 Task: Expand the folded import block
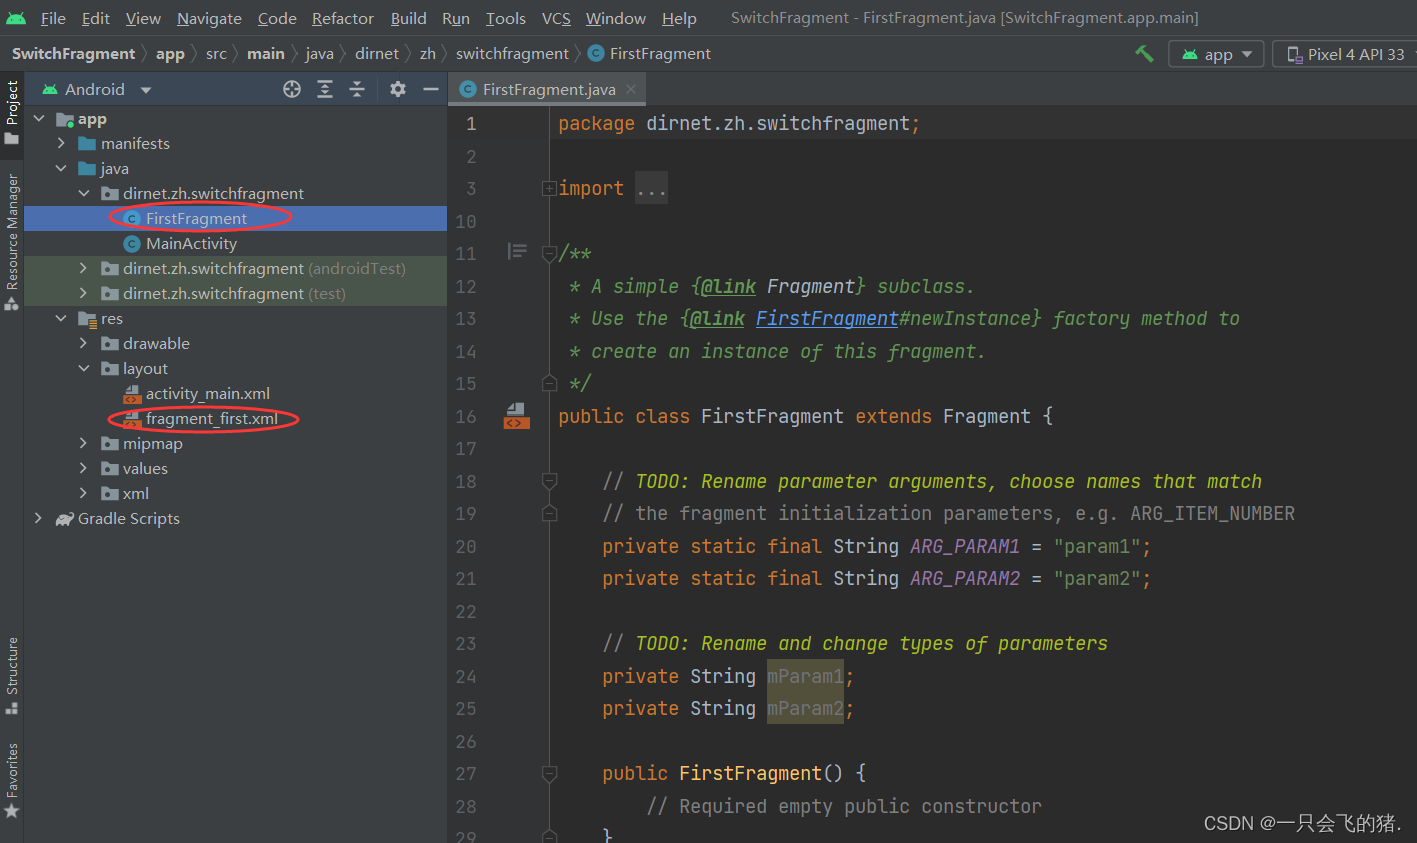(x=549, y=188)
